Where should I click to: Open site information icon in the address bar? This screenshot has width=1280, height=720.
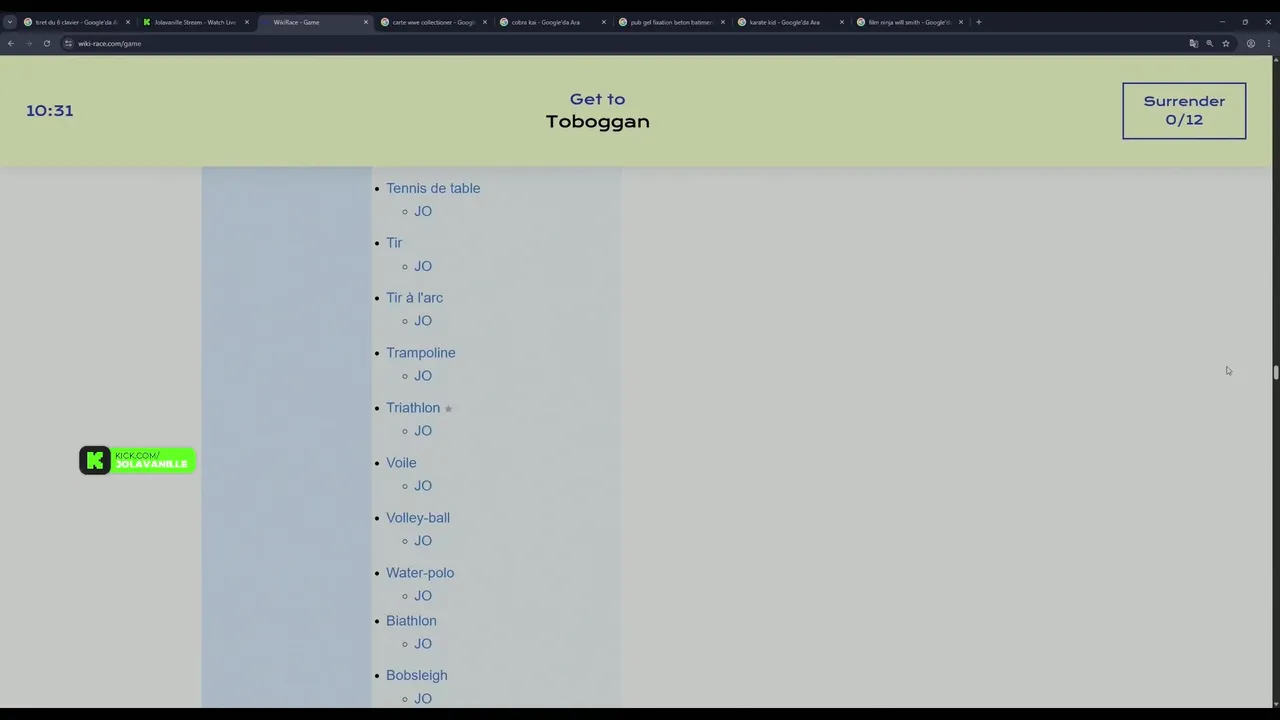click(68, 43)
